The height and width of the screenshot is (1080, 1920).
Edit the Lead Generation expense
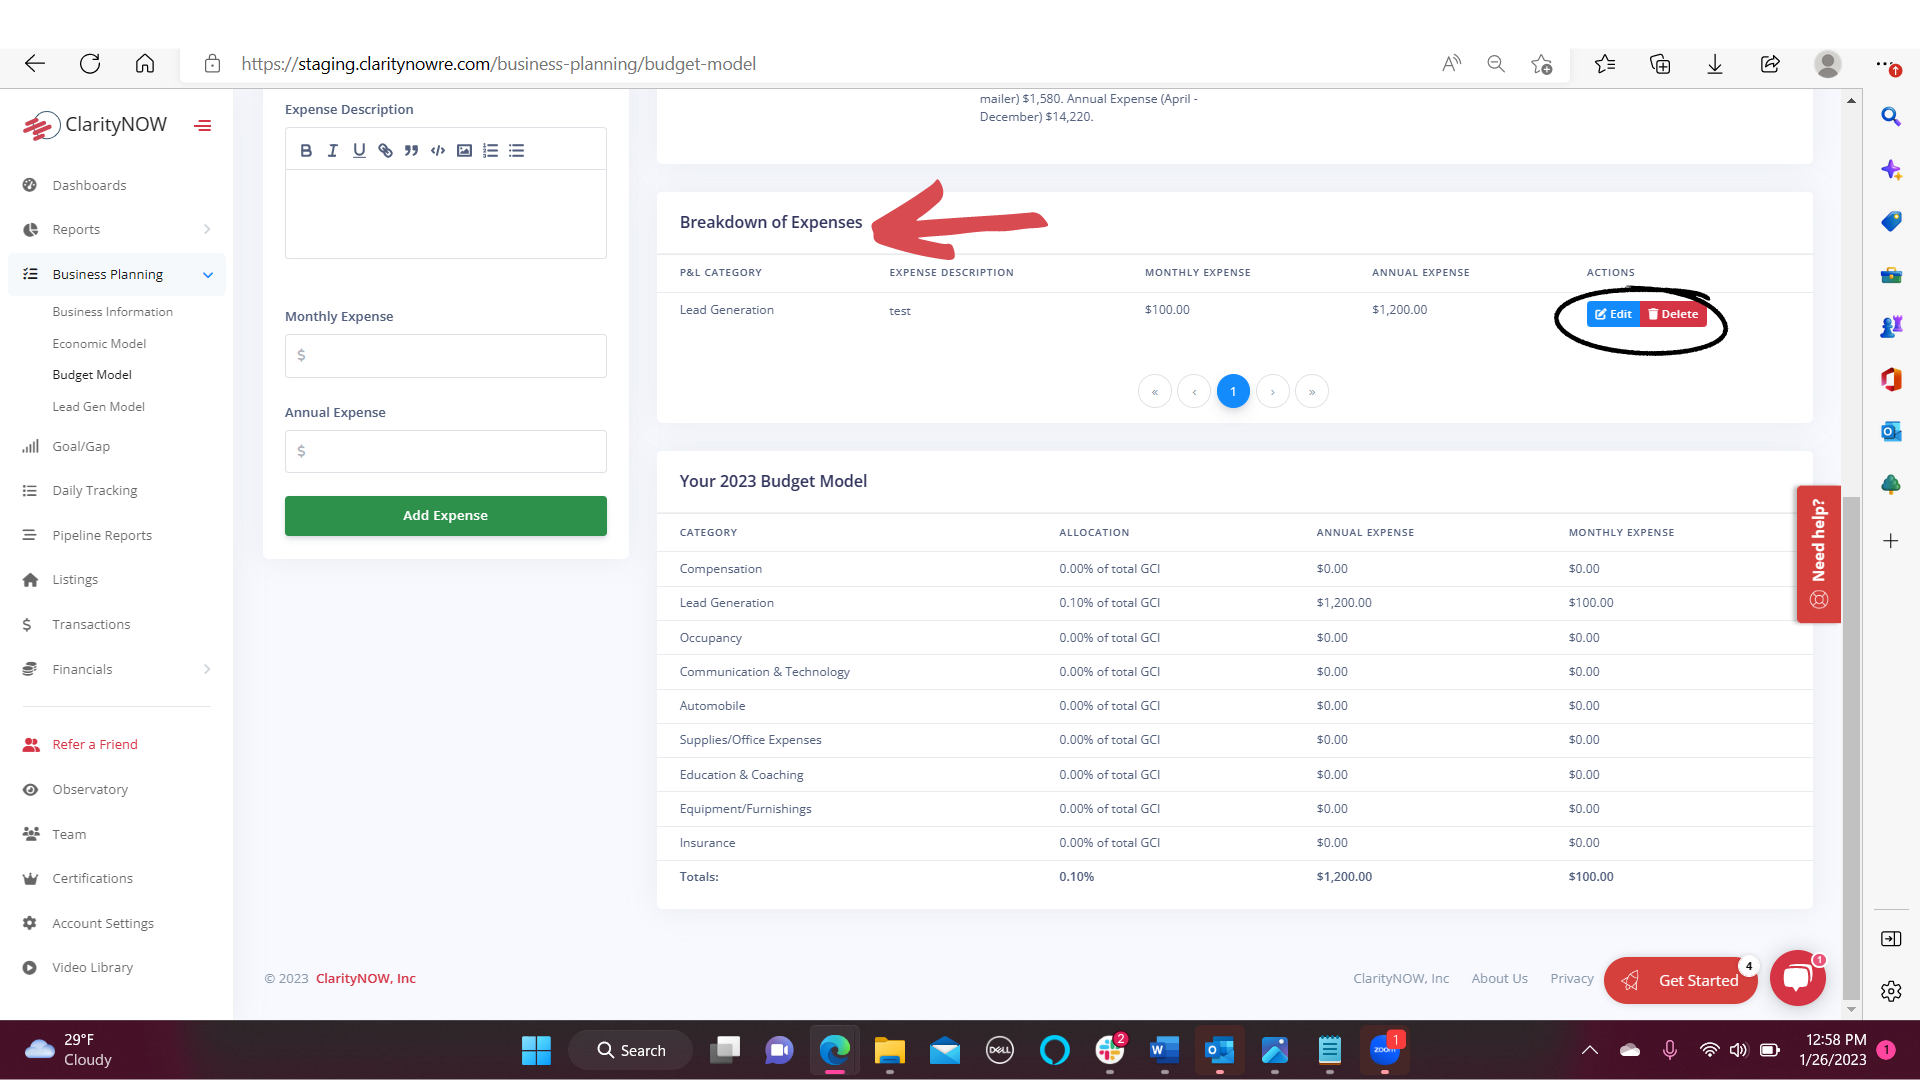(x=1613, y=314)
